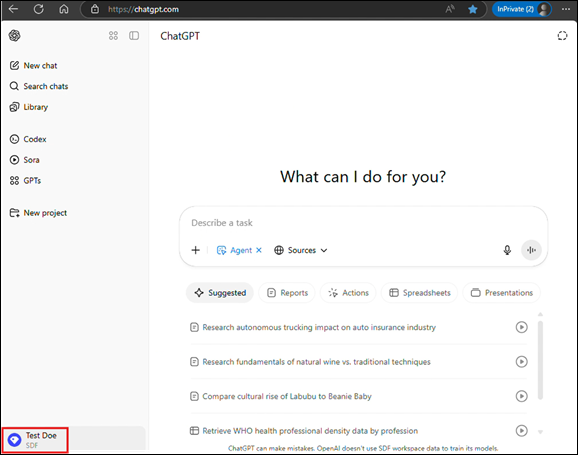
Task: Click the plus attach button in composer
Action: [195, 250]
